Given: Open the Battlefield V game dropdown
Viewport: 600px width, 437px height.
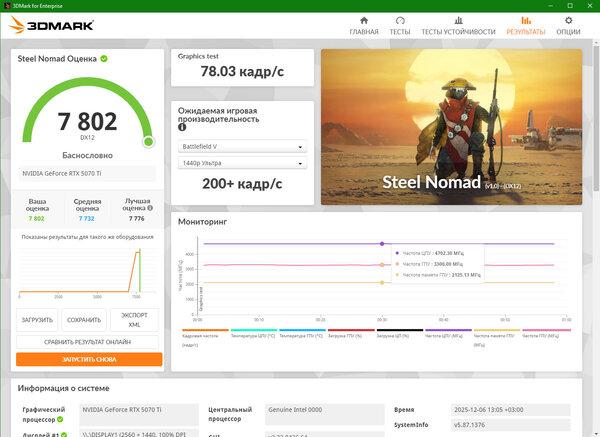Looking at the screenshot, I should point(242,147).
